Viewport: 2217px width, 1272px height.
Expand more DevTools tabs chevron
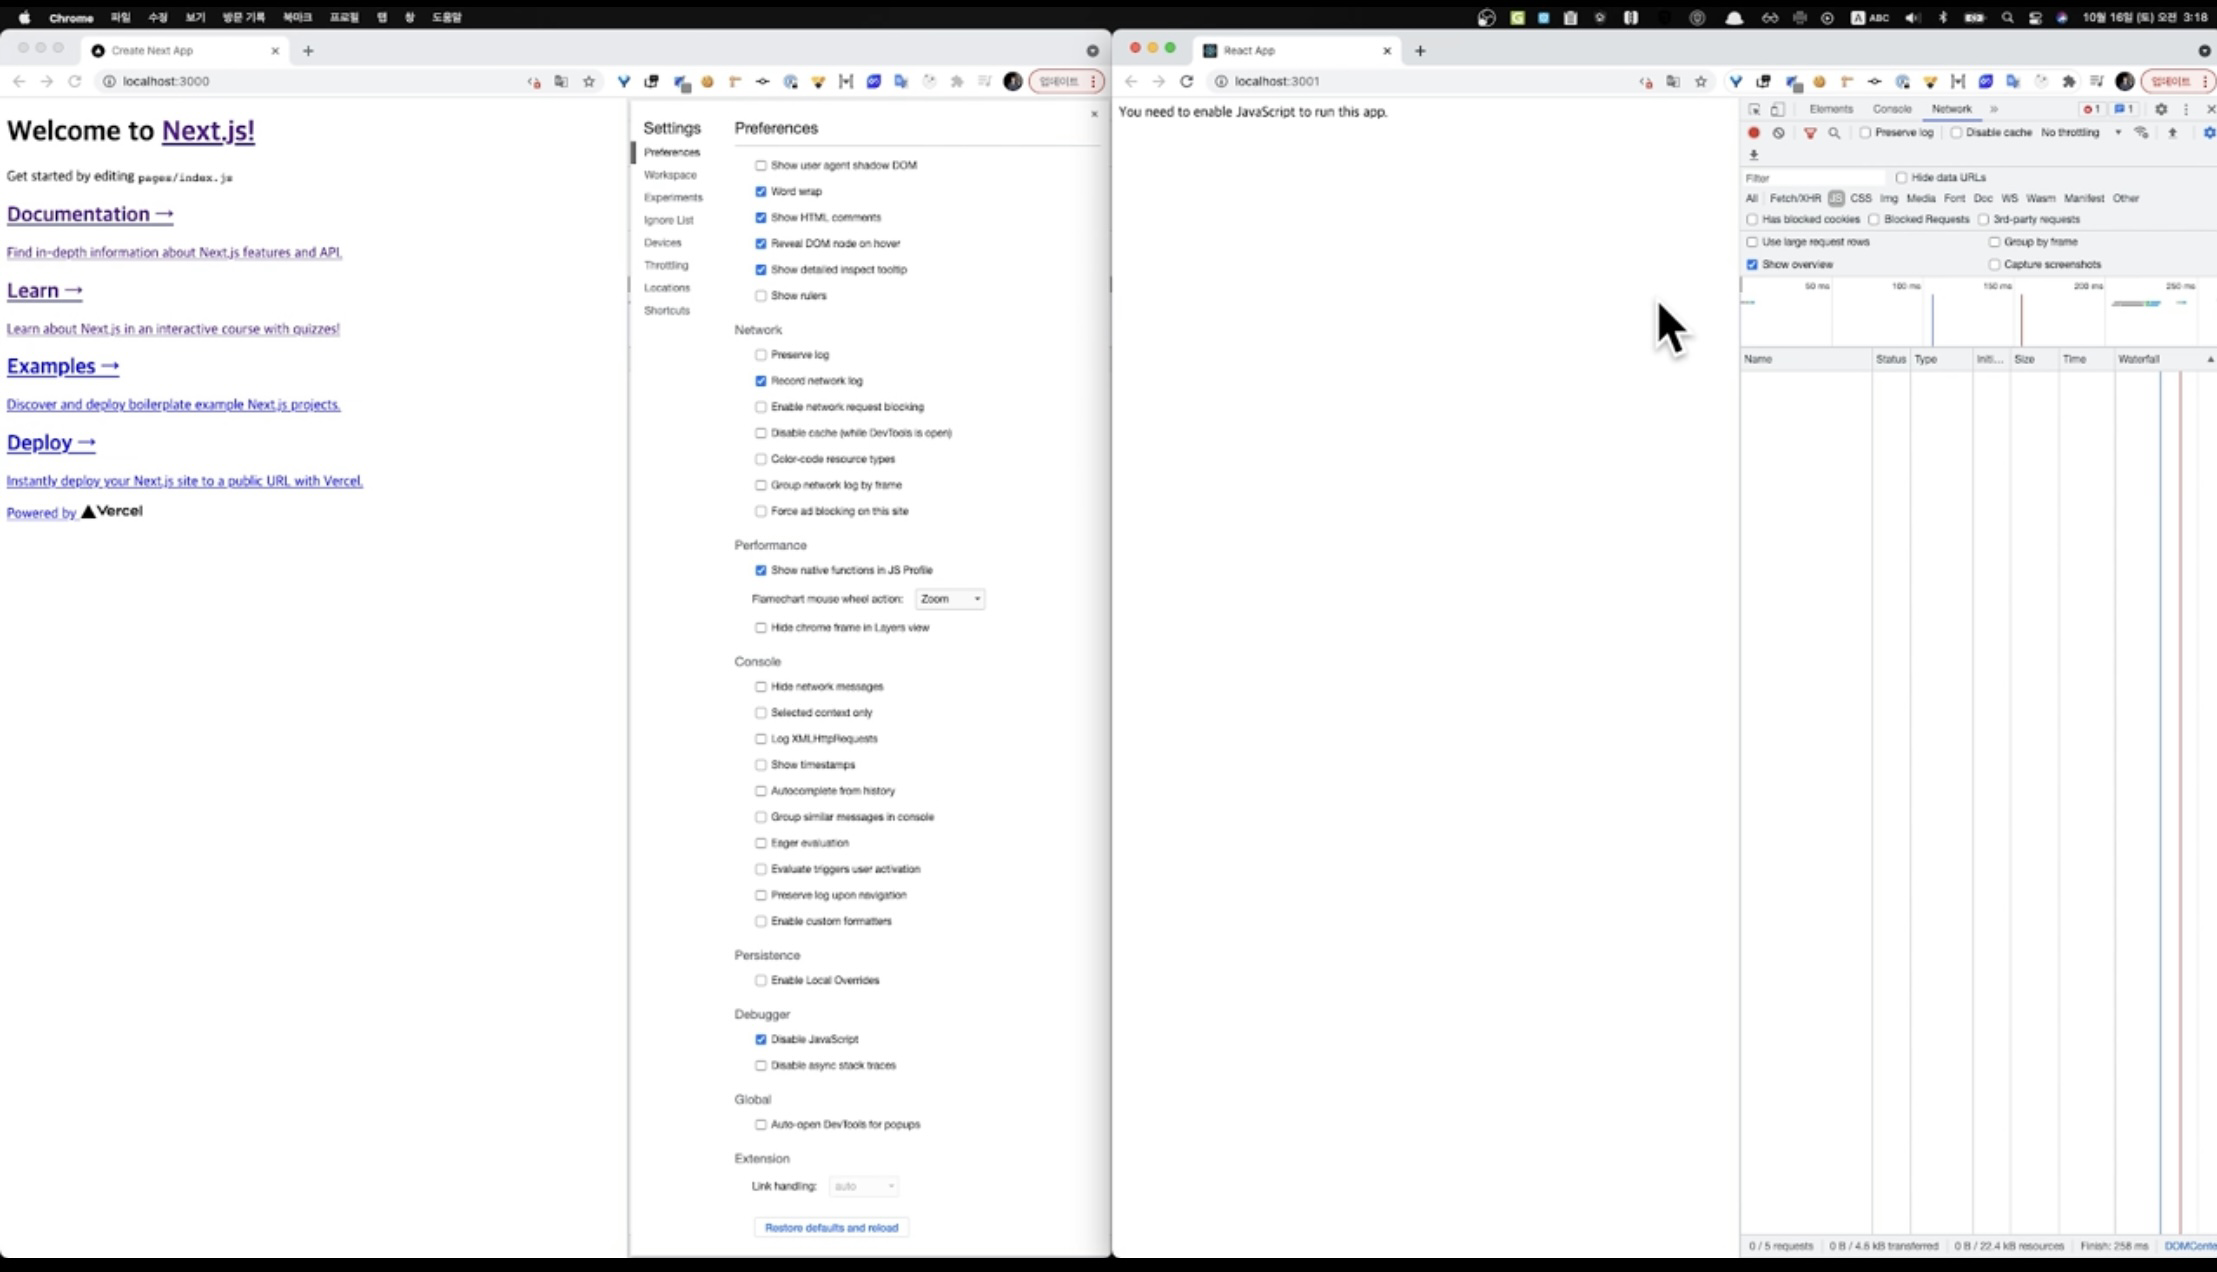tap(1993, 109)
